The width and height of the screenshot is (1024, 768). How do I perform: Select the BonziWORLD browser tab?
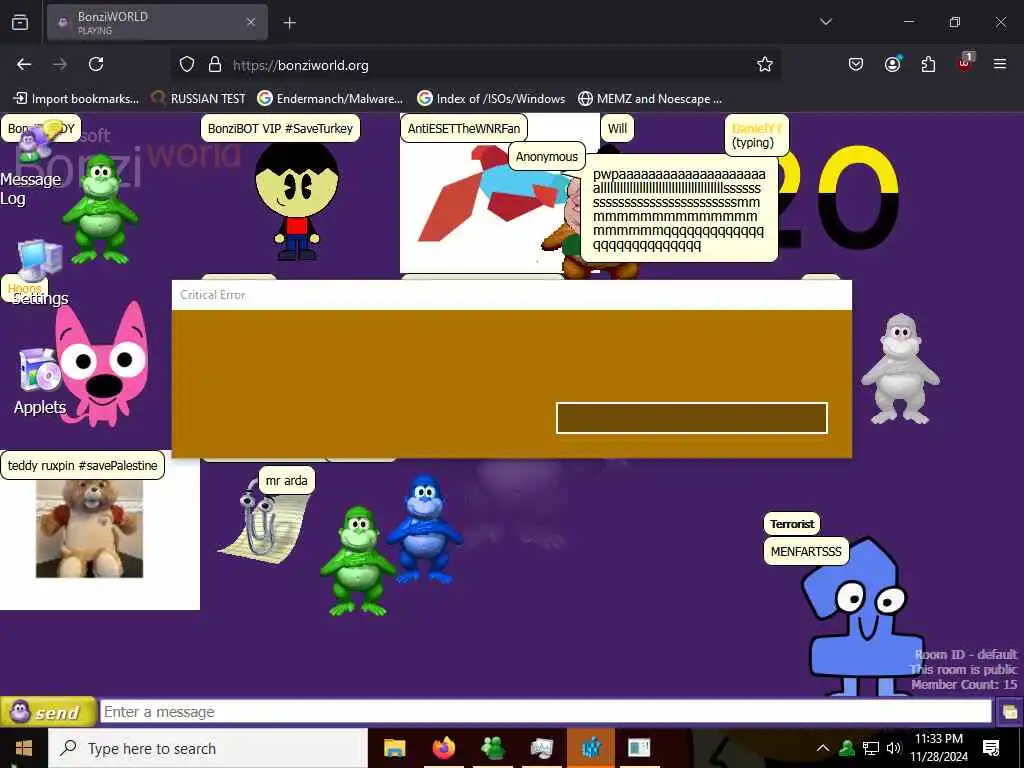[157, 23]
